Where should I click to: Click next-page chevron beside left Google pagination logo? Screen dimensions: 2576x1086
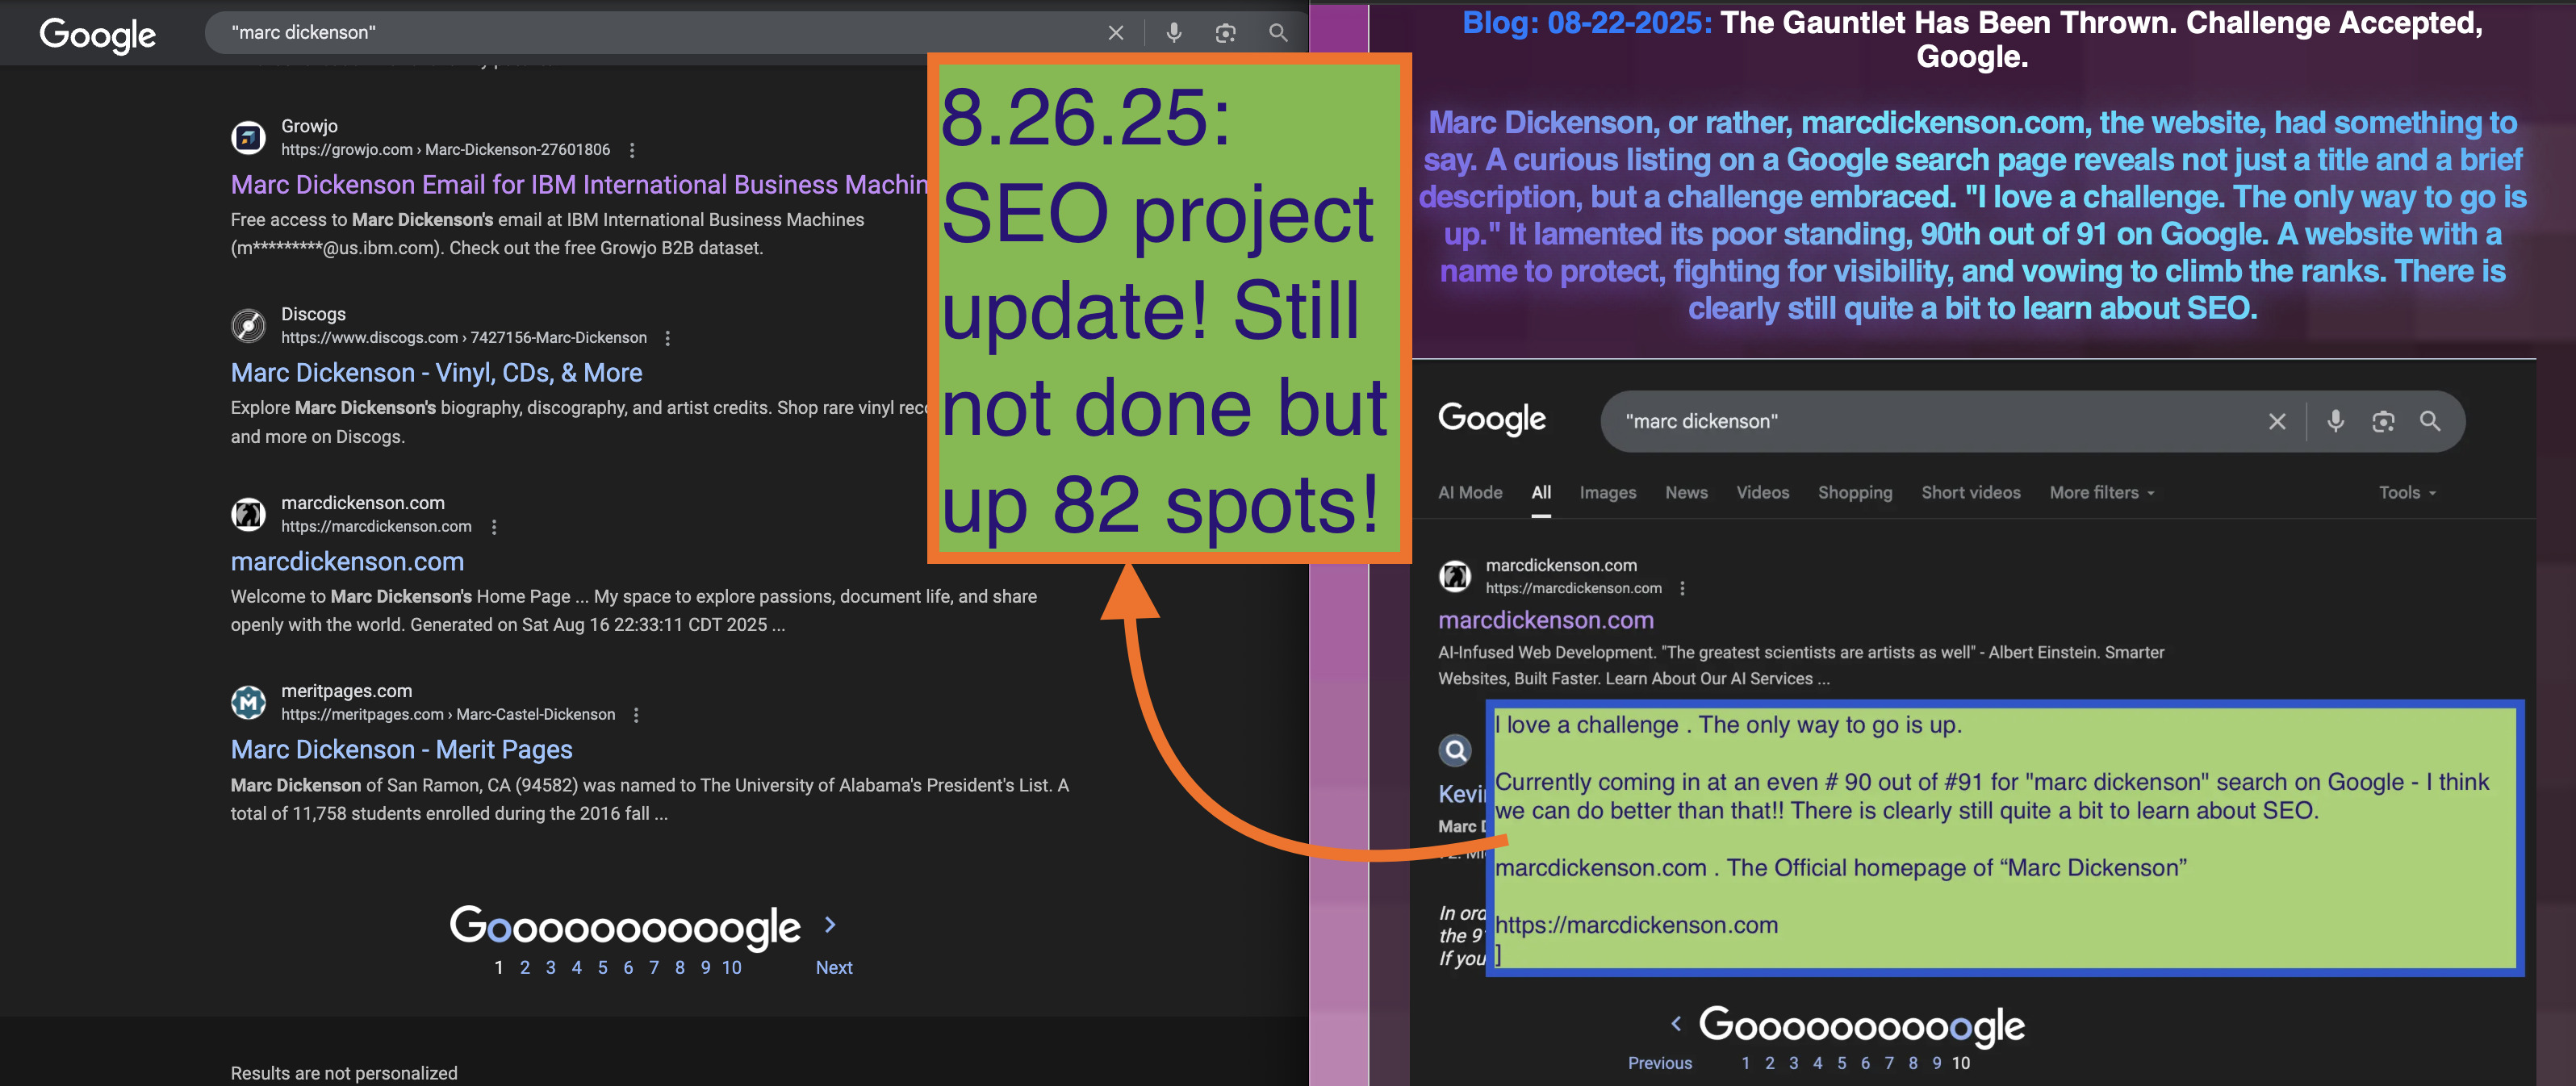[830, 924]
